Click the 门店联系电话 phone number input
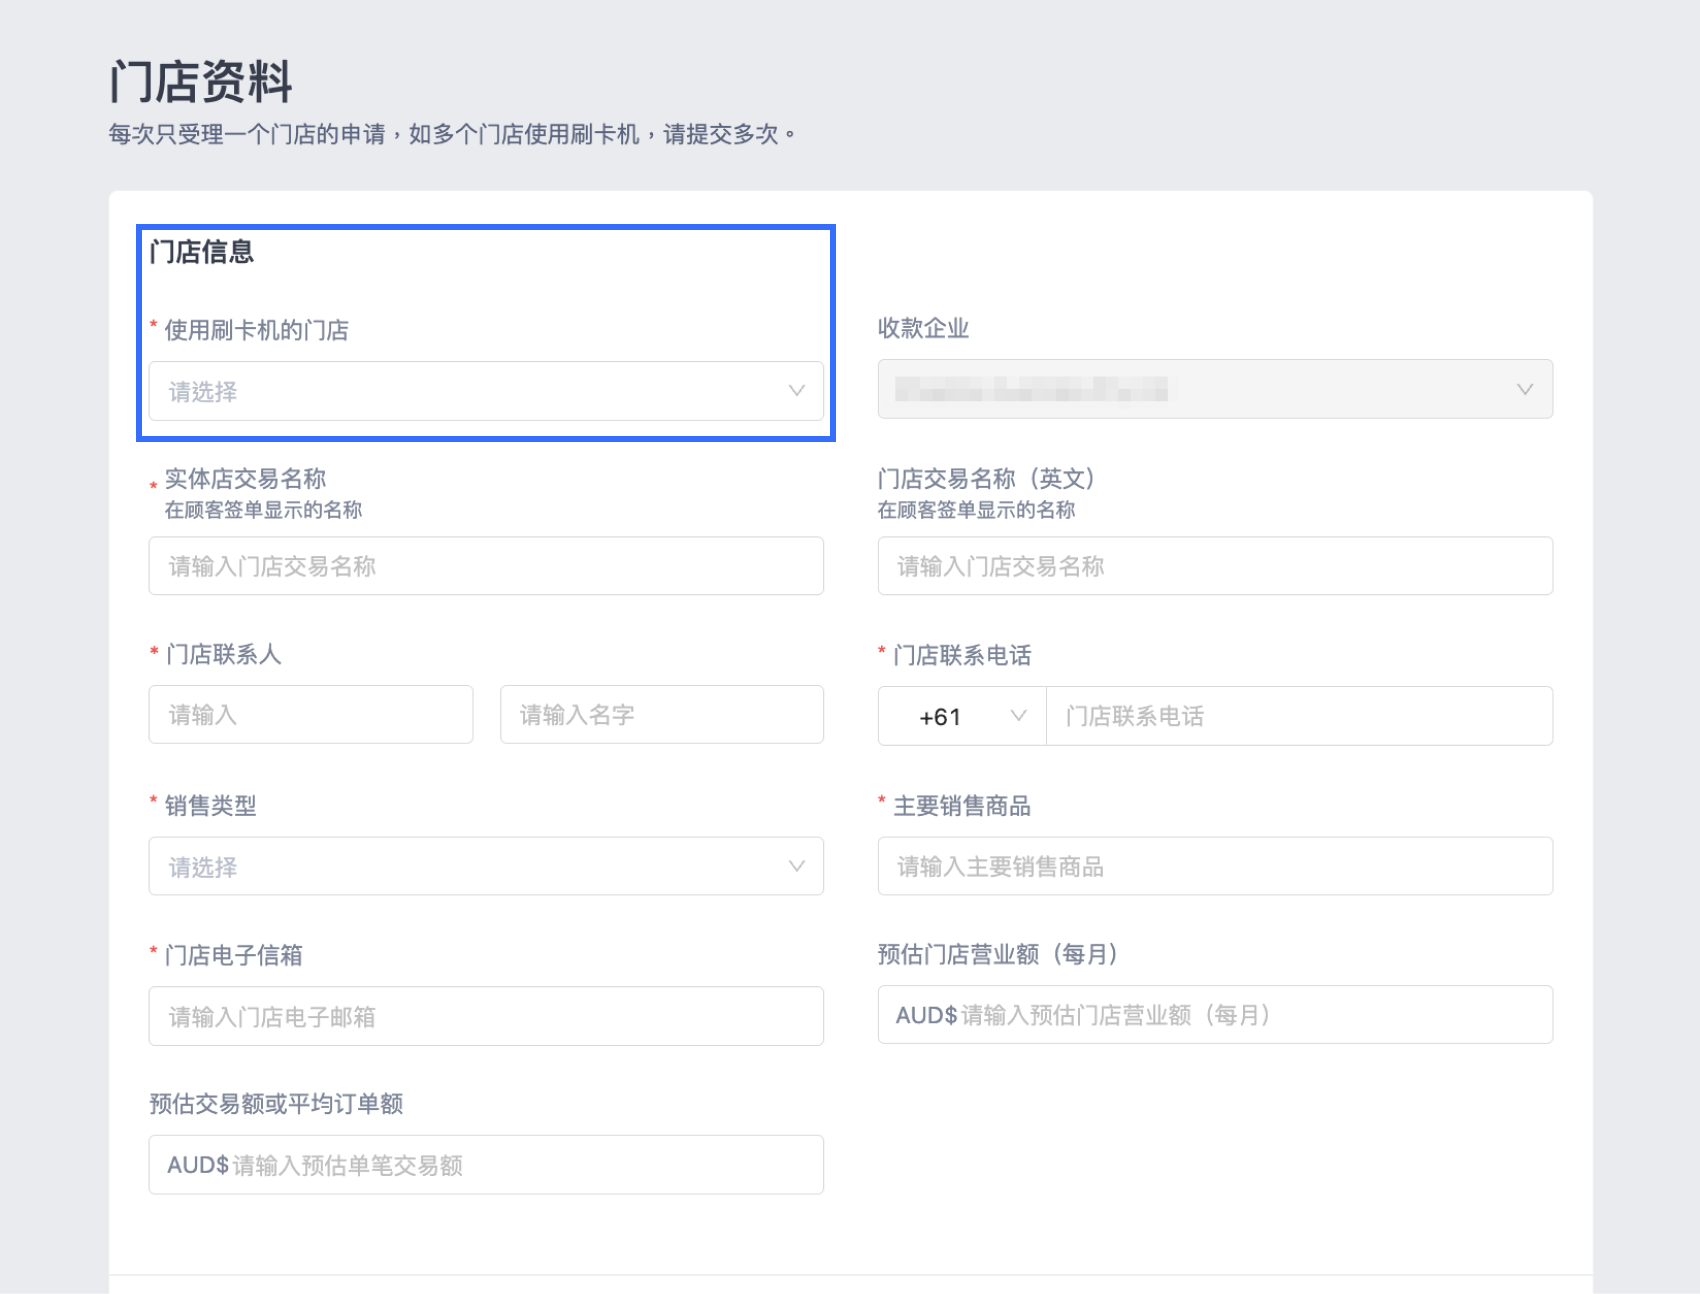1700x1294 pixels. [1298, 716]
